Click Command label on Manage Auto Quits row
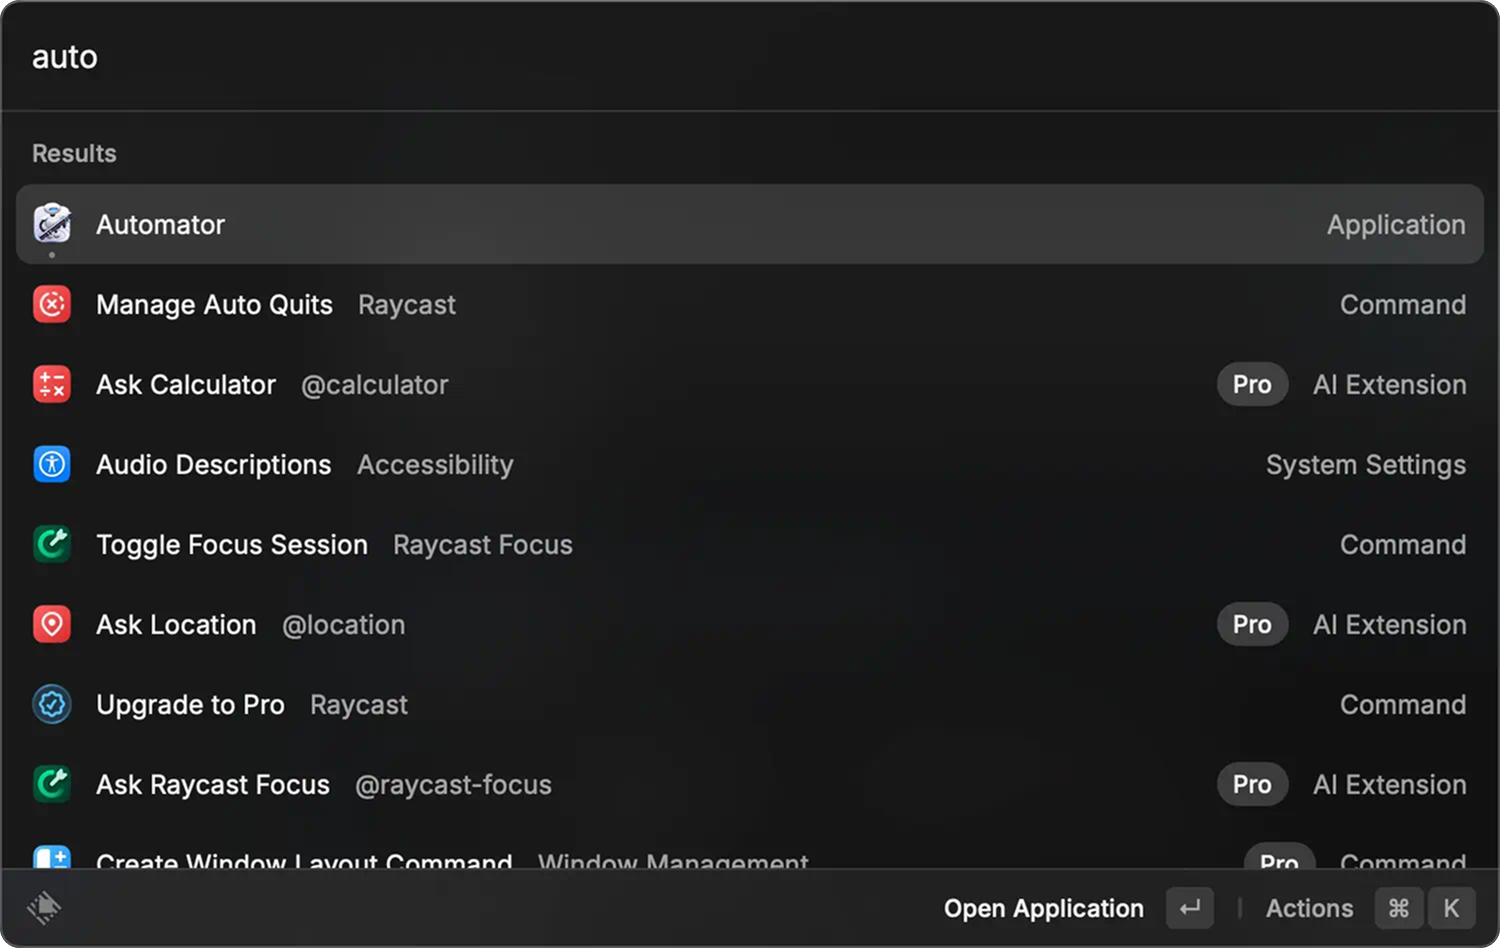1500x948 pixels. [1403, 305]
